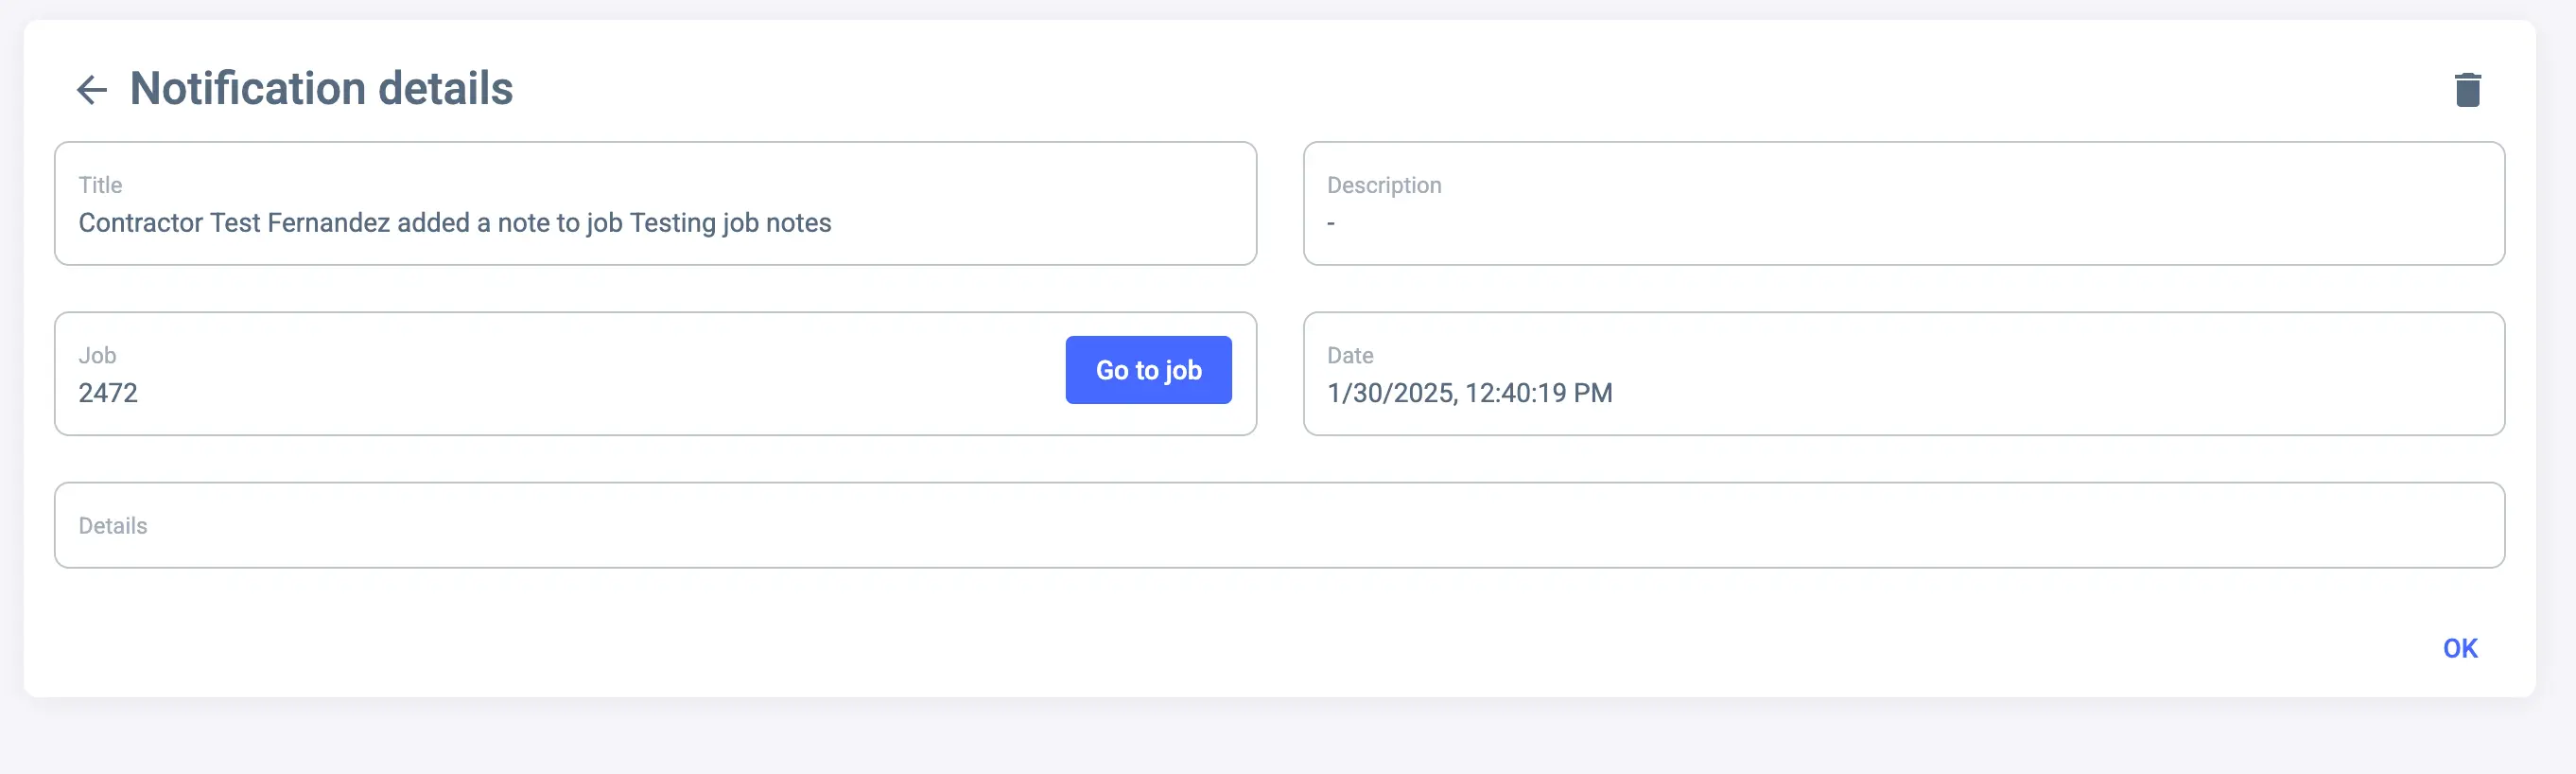Click the dash value under Description

pyautogui.click(x=1330, y=223)
